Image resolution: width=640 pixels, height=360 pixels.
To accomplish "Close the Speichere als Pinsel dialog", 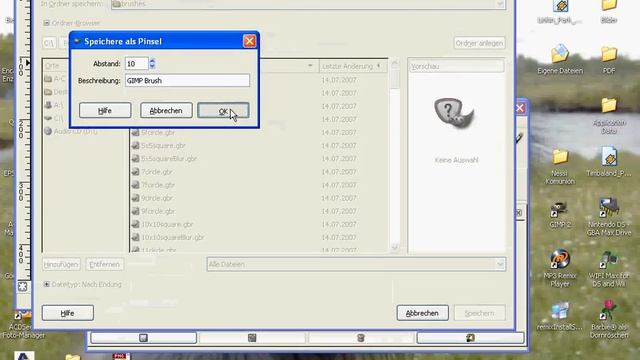I will tap(249, 41).
